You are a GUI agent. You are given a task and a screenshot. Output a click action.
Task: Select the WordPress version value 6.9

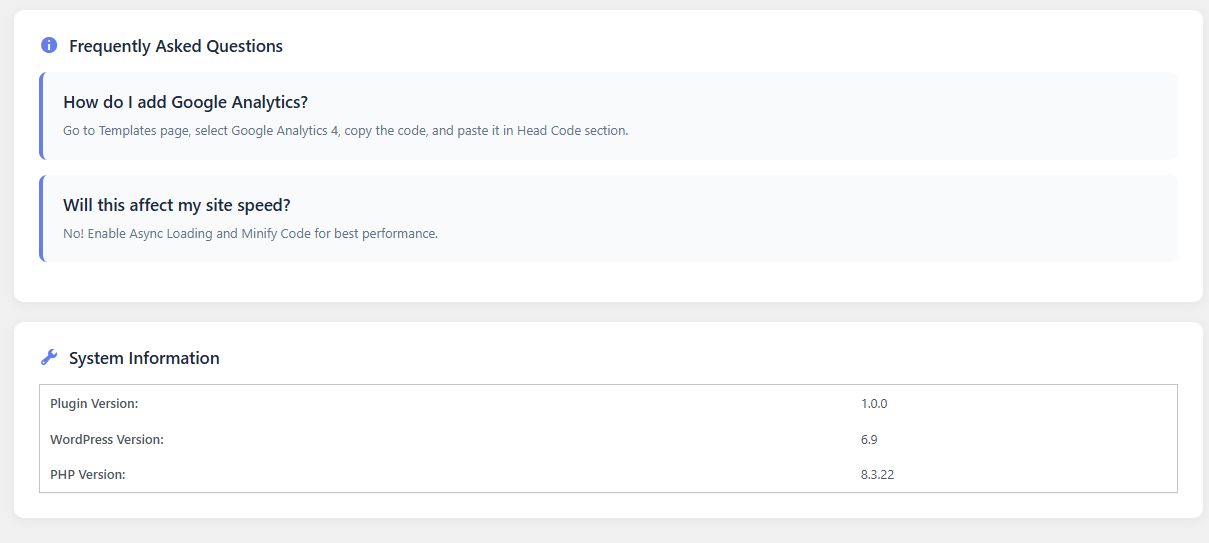869,439
